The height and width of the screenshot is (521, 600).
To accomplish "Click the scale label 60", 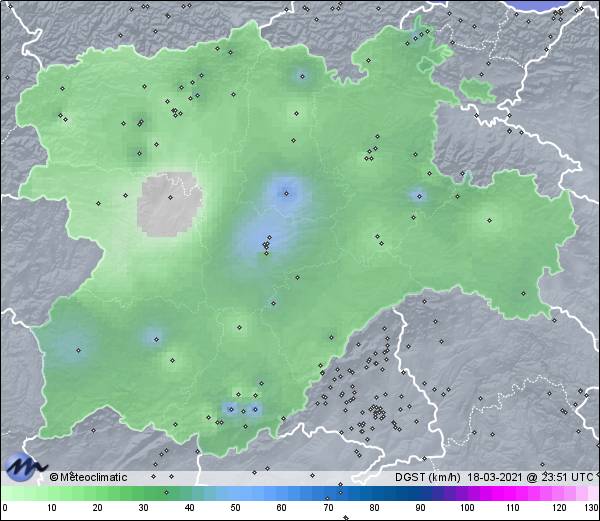I will pyautogui.click(x=281, y=508).
